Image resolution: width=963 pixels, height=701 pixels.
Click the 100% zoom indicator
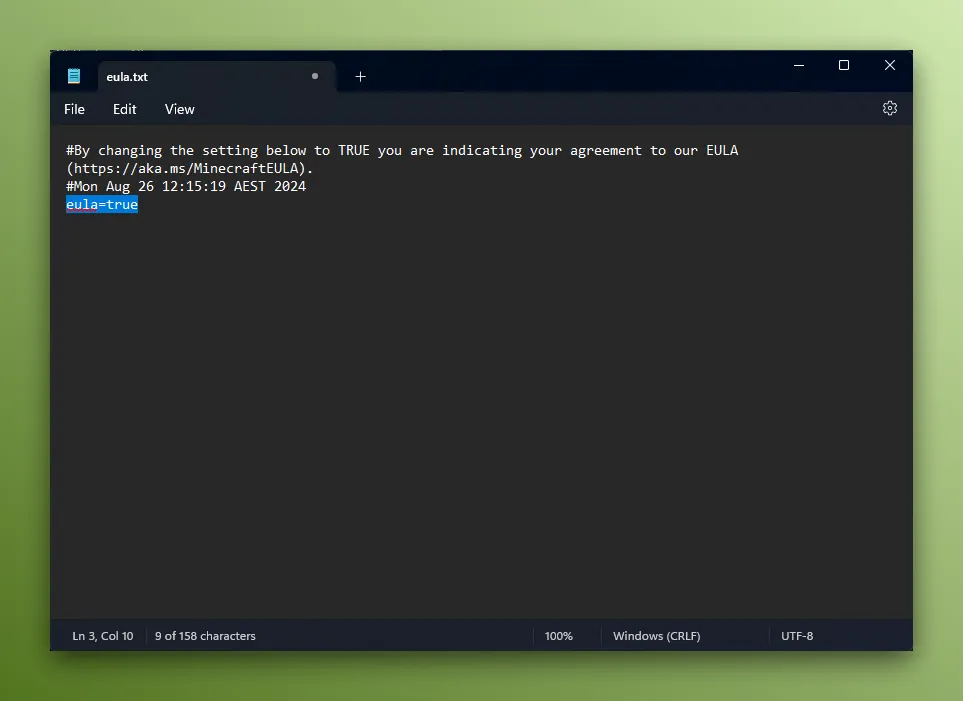558,635
